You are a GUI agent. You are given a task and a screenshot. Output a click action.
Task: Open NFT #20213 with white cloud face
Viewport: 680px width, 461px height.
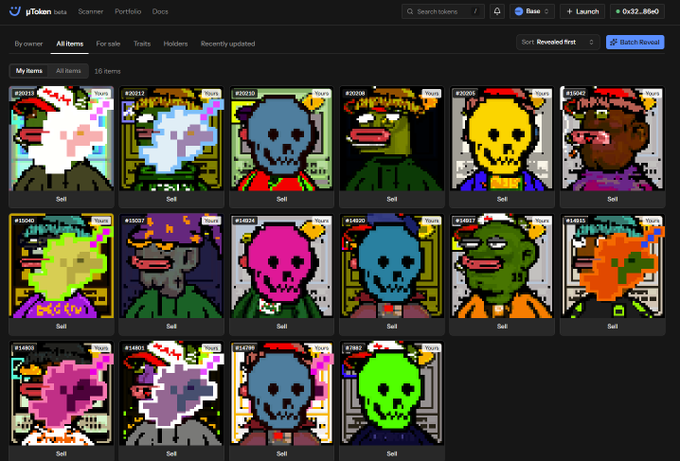[x=61, y=138]
